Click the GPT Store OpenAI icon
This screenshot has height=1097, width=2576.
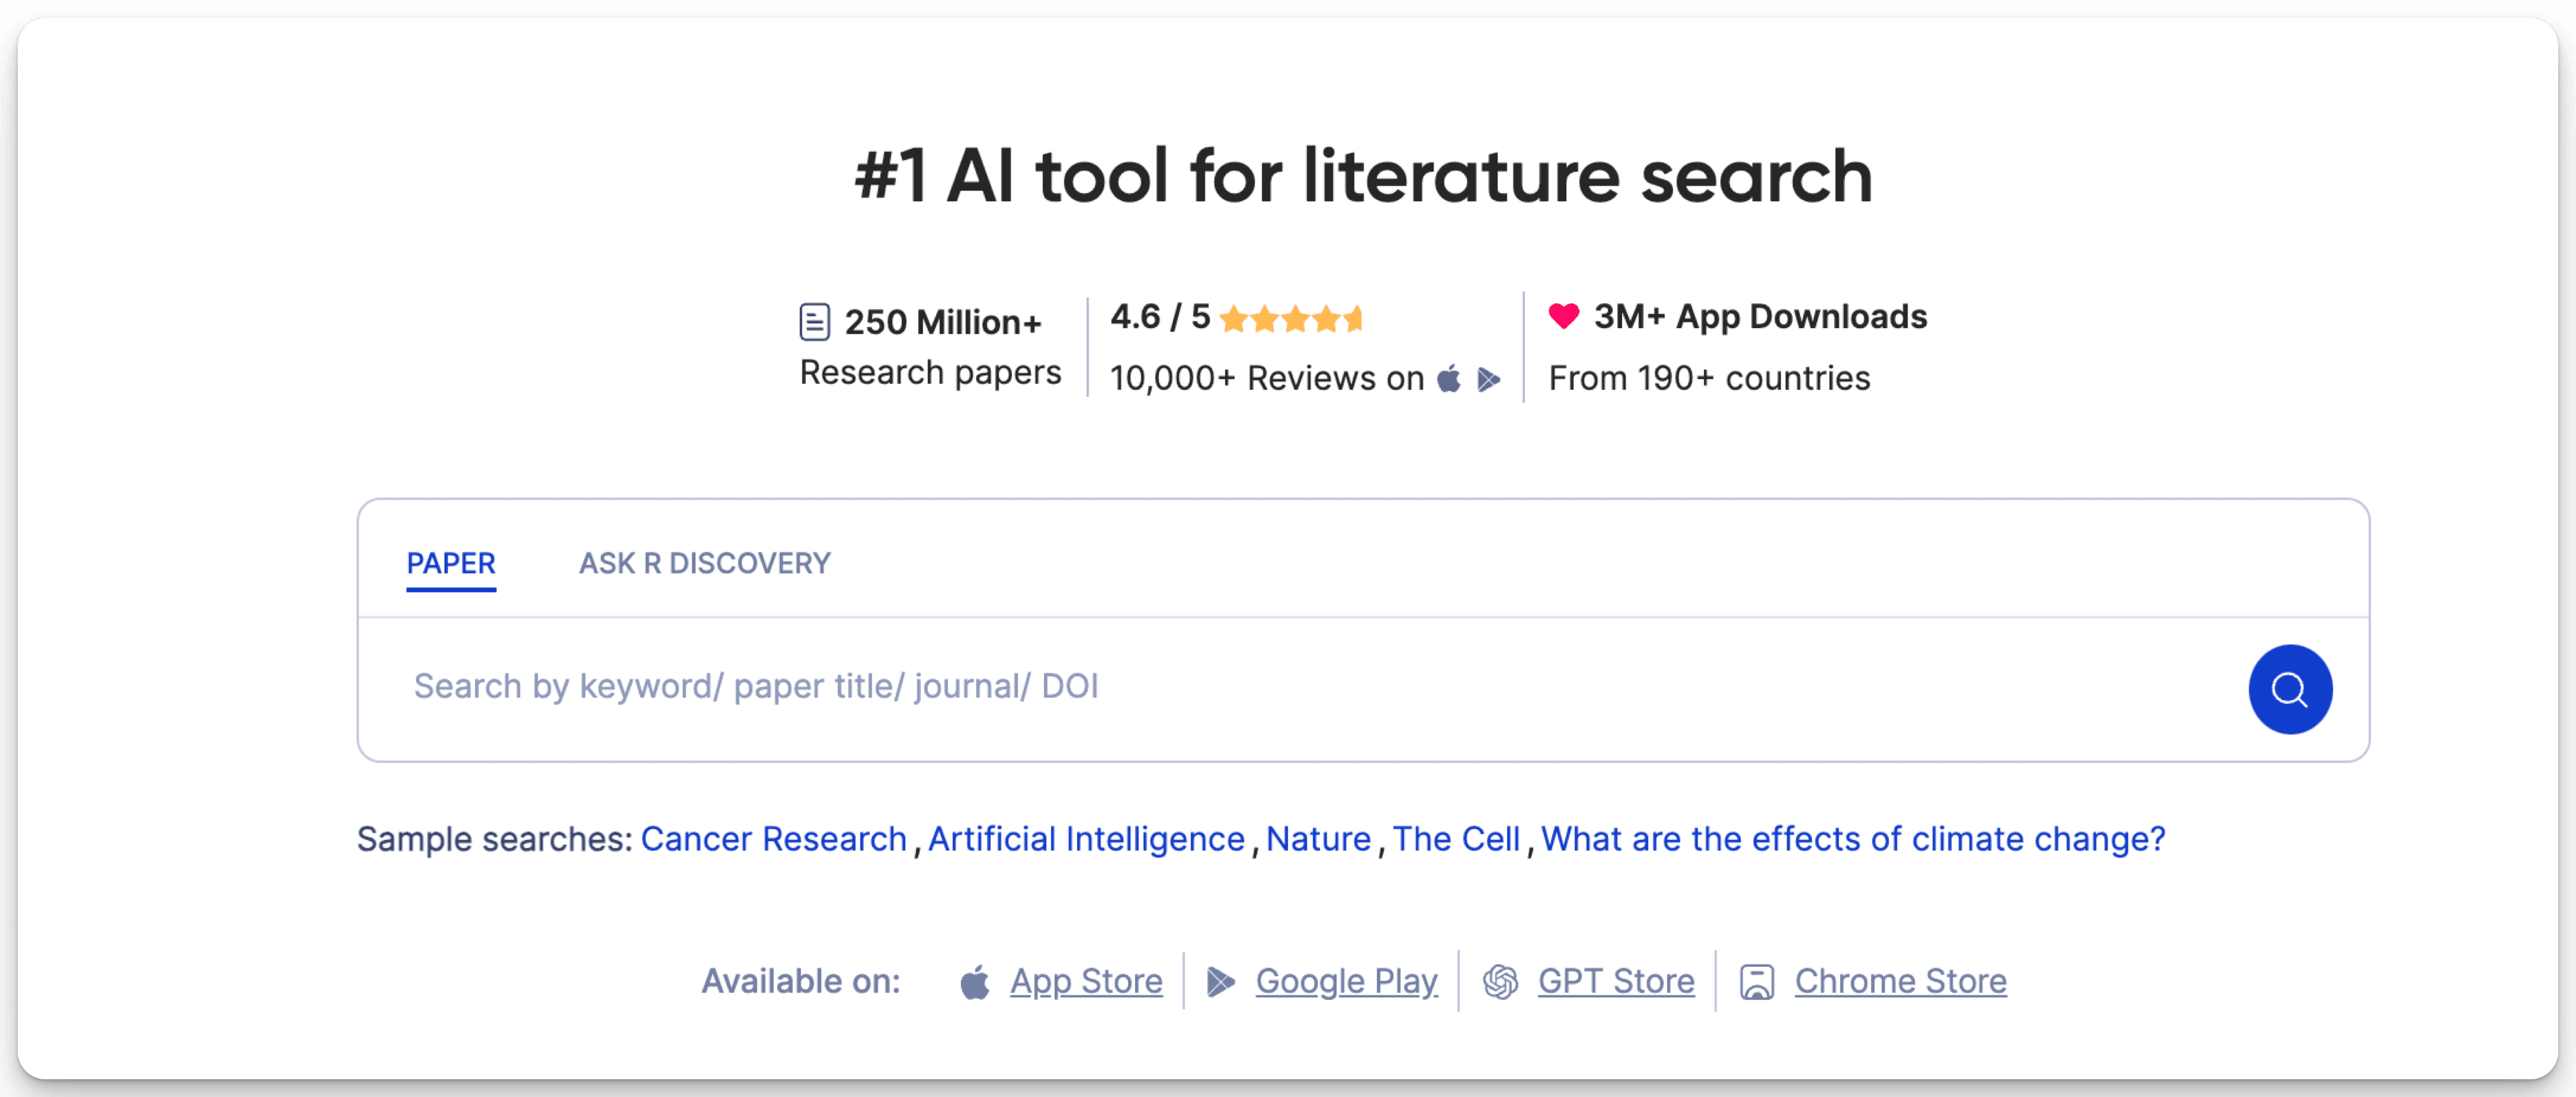(x=1500, y=981)
